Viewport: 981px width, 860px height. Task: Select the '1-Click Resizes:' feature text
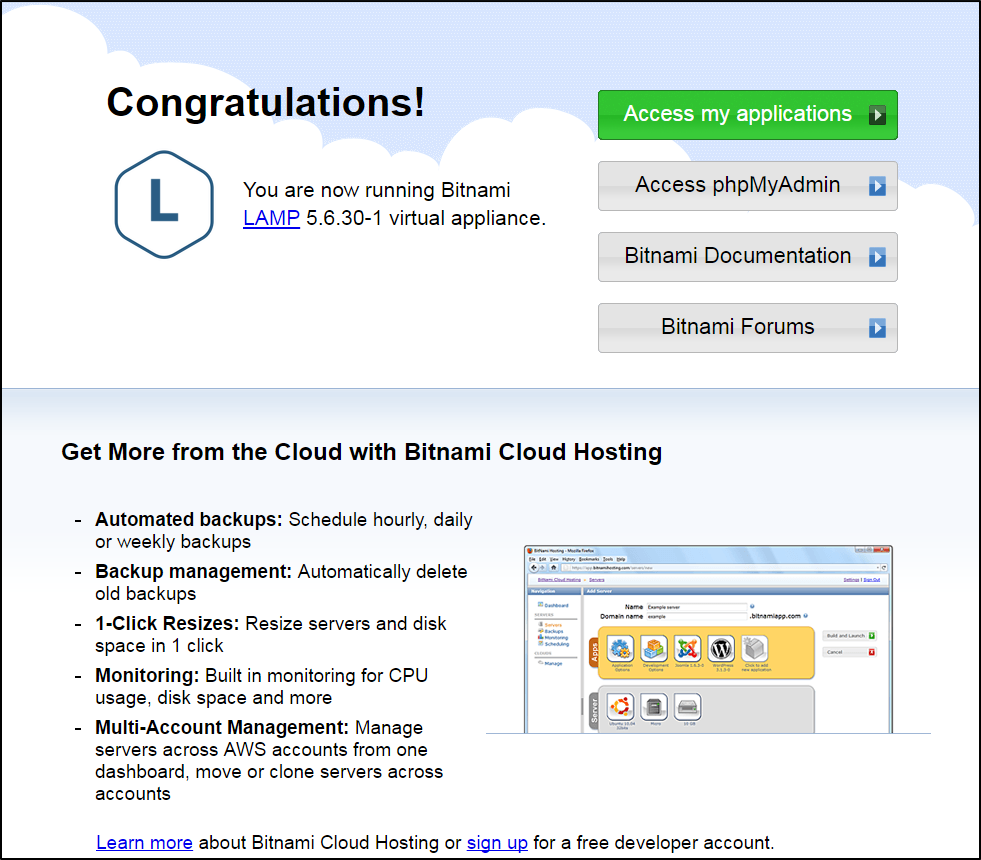(167, 624)
